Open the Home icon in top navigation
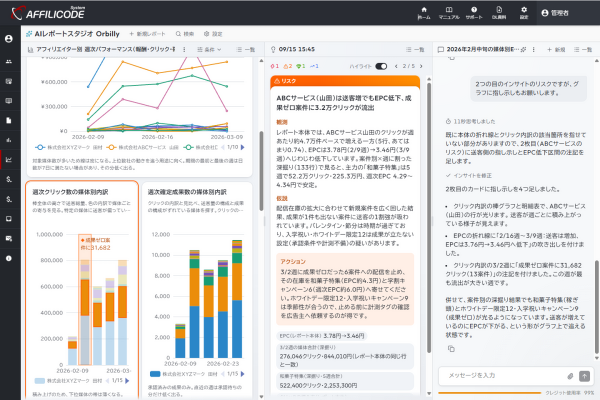This screenshot has height=400, width=600. (x=424, y=13)
